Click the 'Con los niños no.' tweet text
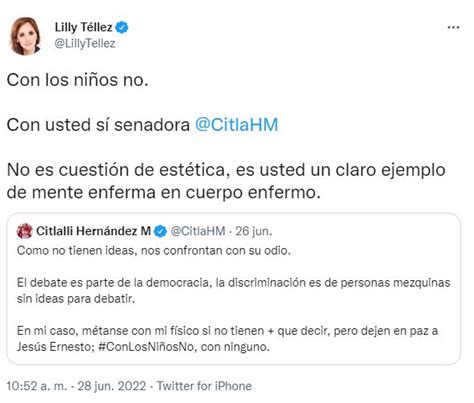The image size is (474, 403). [77, 80]
